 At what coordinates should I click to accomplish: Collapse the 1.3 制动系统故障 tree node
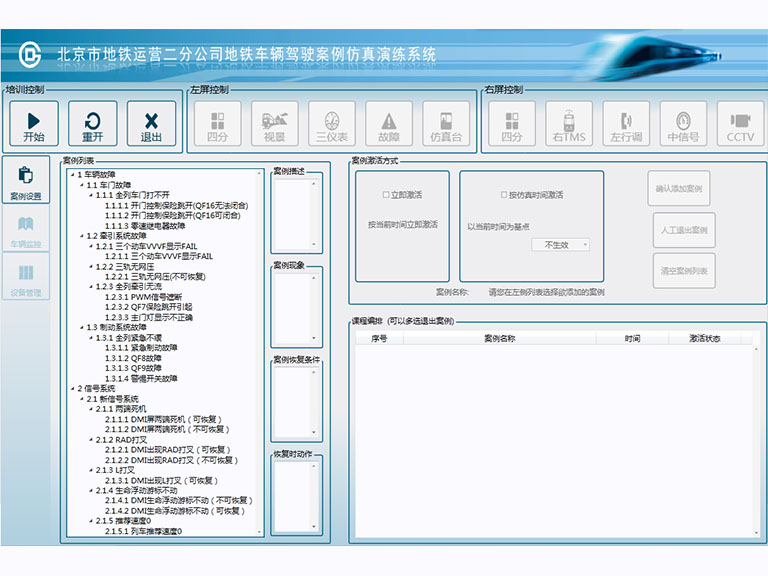point(82,327)
